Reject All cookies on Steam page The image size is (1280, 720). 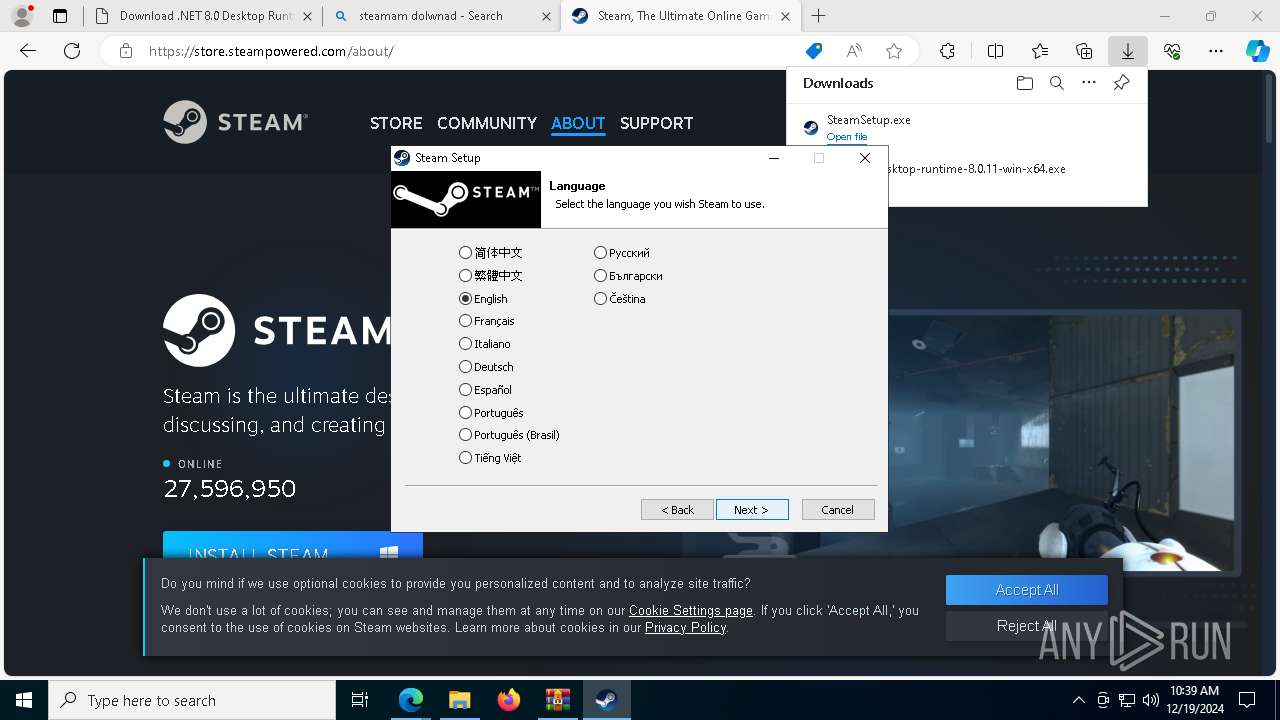[1027, 626]
